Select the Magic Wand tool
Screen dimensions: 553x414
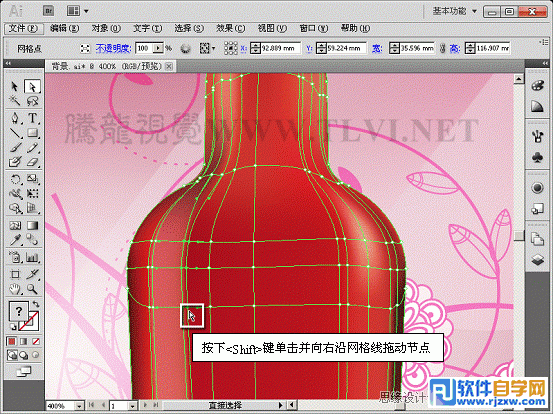point(15,101)
